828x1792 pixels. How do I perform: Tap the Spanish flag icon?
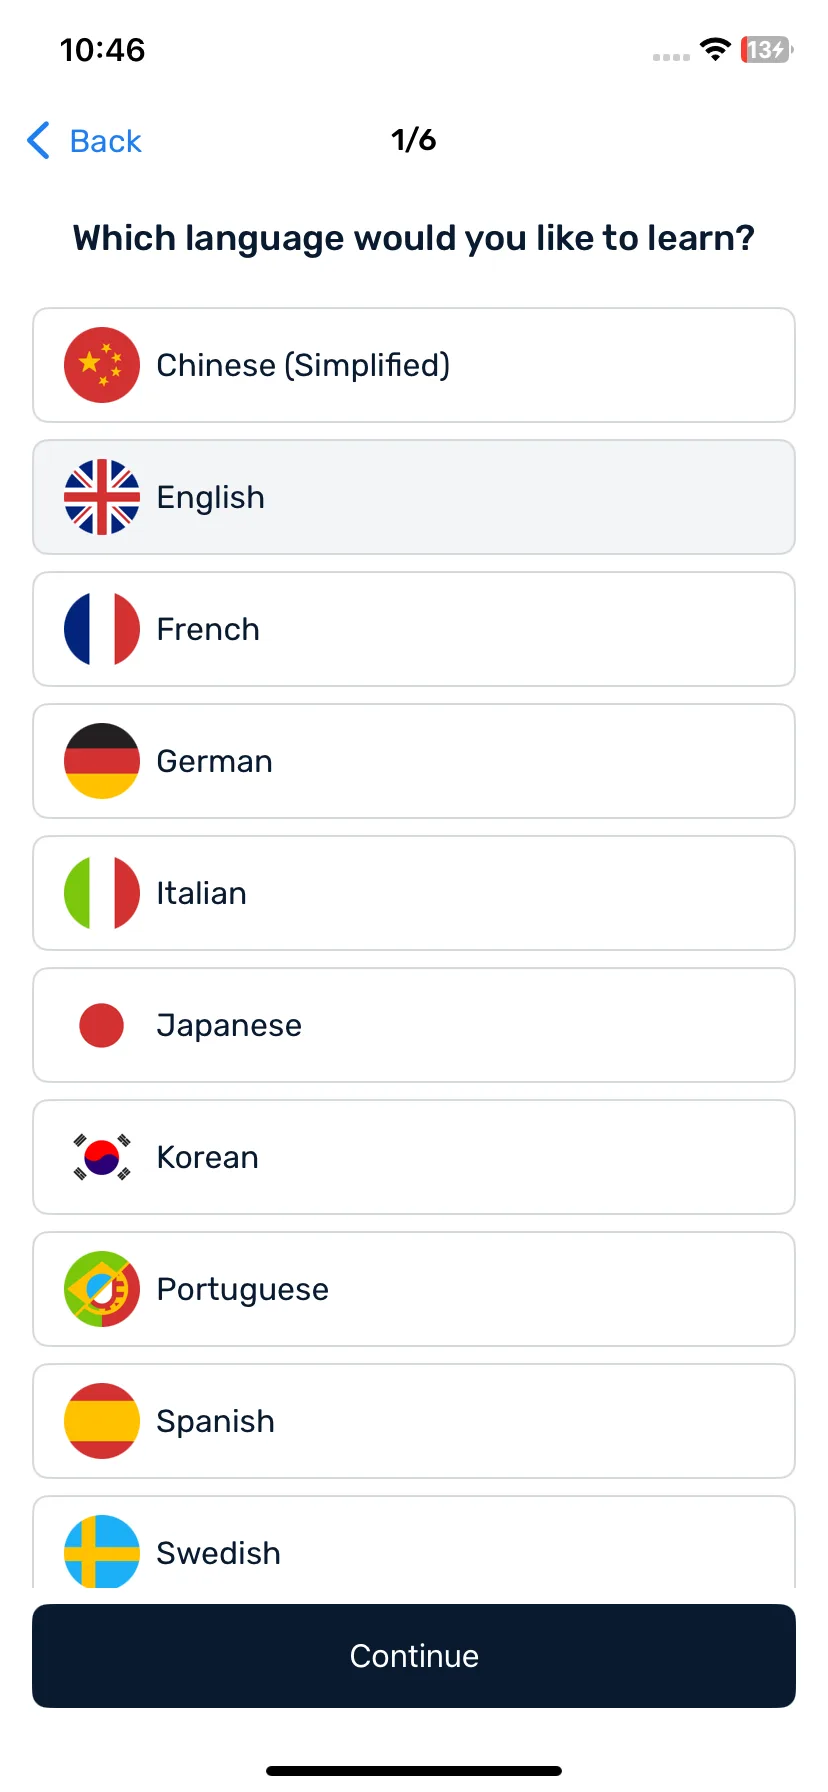(x=102, y=1421)
